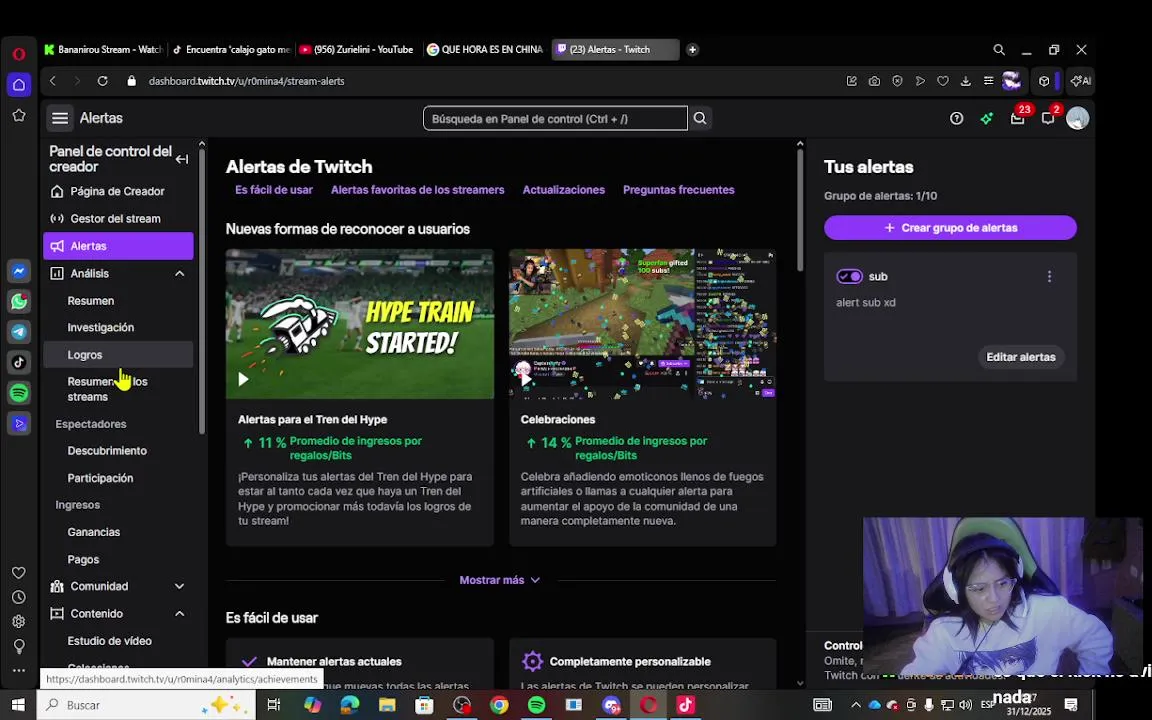Click the Opera downloads icon
This screenshot has width=1152, height=720.
coord(965,81)
